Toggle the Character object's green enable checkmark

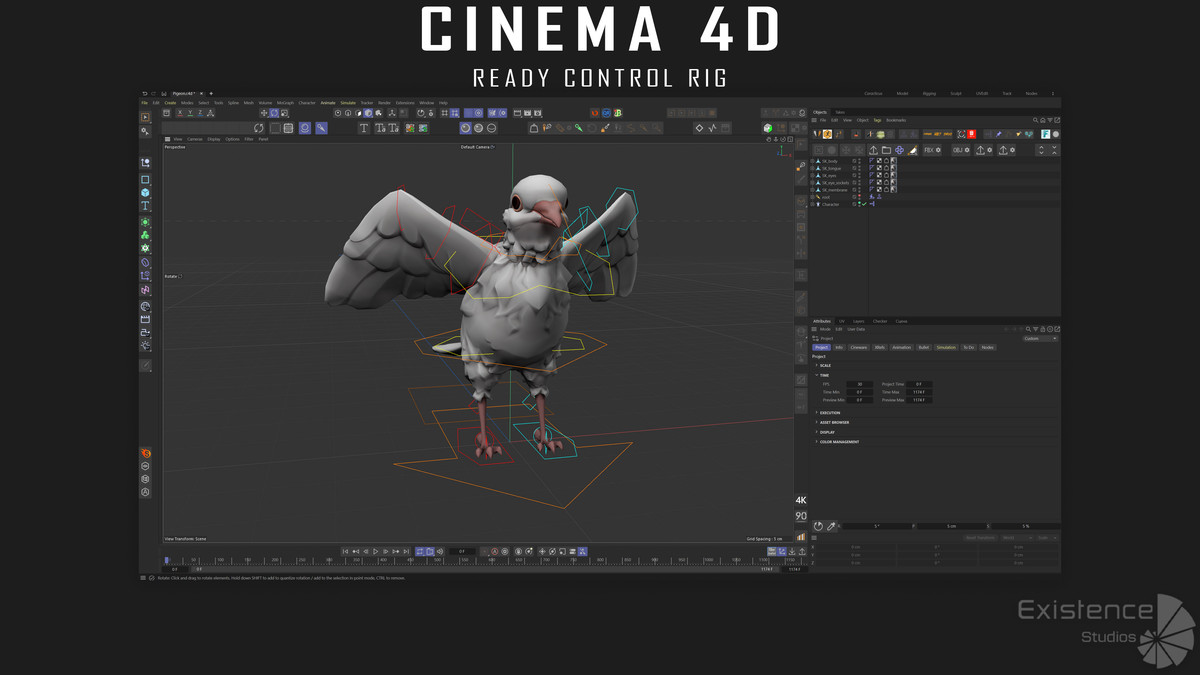point(864,204)
